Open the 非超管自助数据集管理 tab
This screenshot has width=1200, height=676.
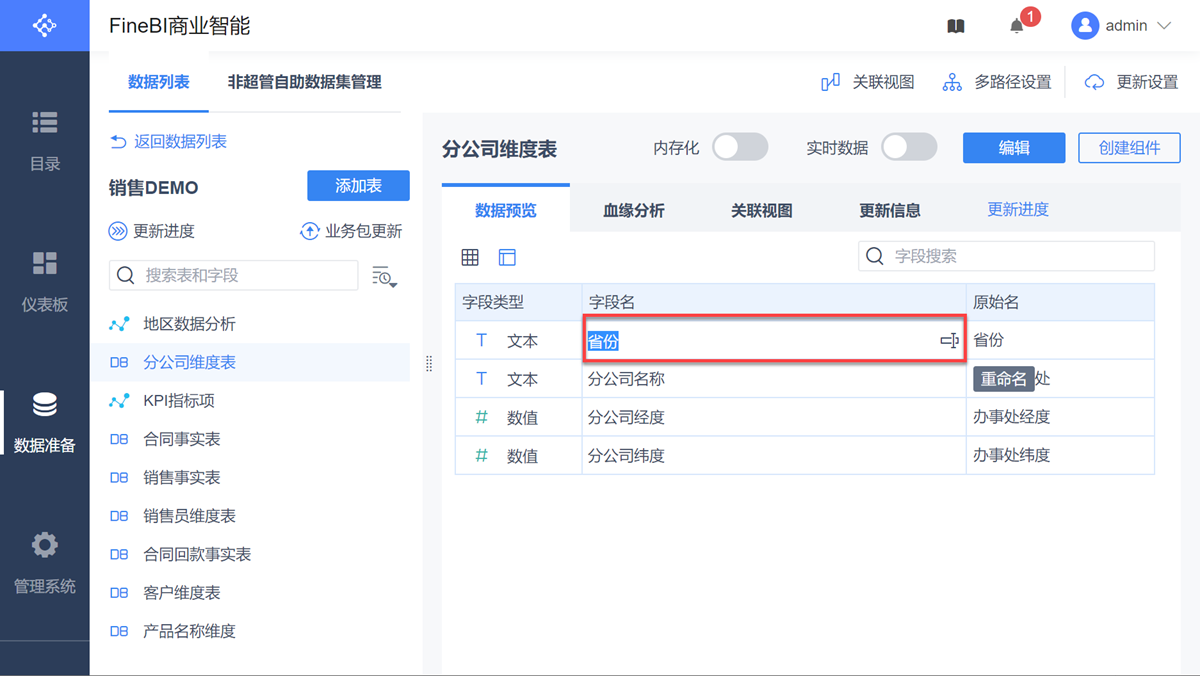[x=304, y=82]
